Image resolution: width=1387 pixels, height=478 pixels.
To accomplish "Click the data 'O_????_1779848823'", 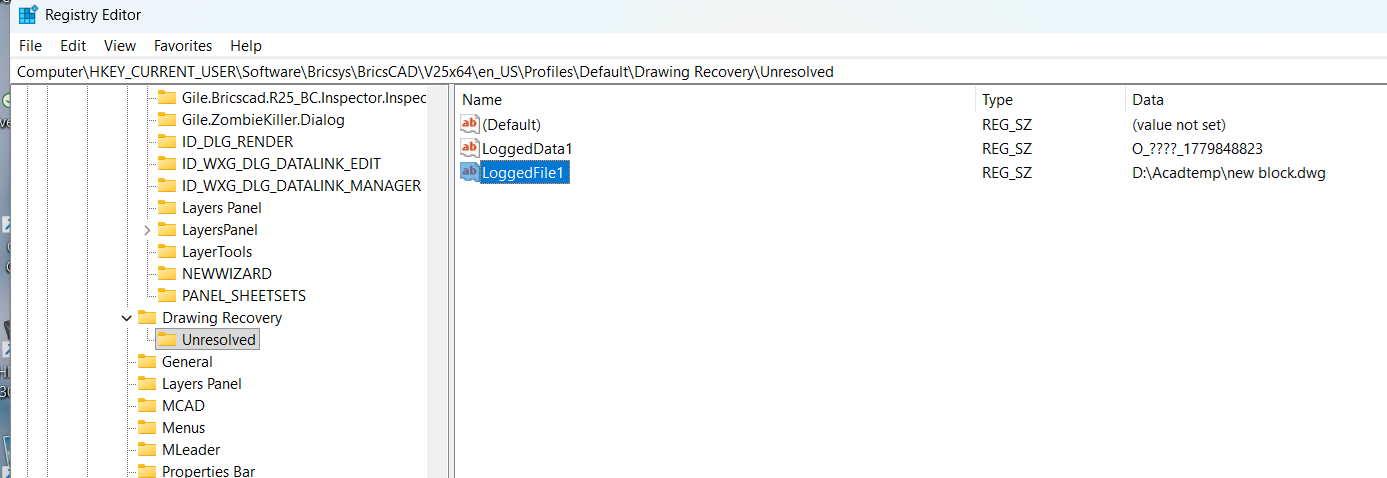I will click(x=1197, y=148).
